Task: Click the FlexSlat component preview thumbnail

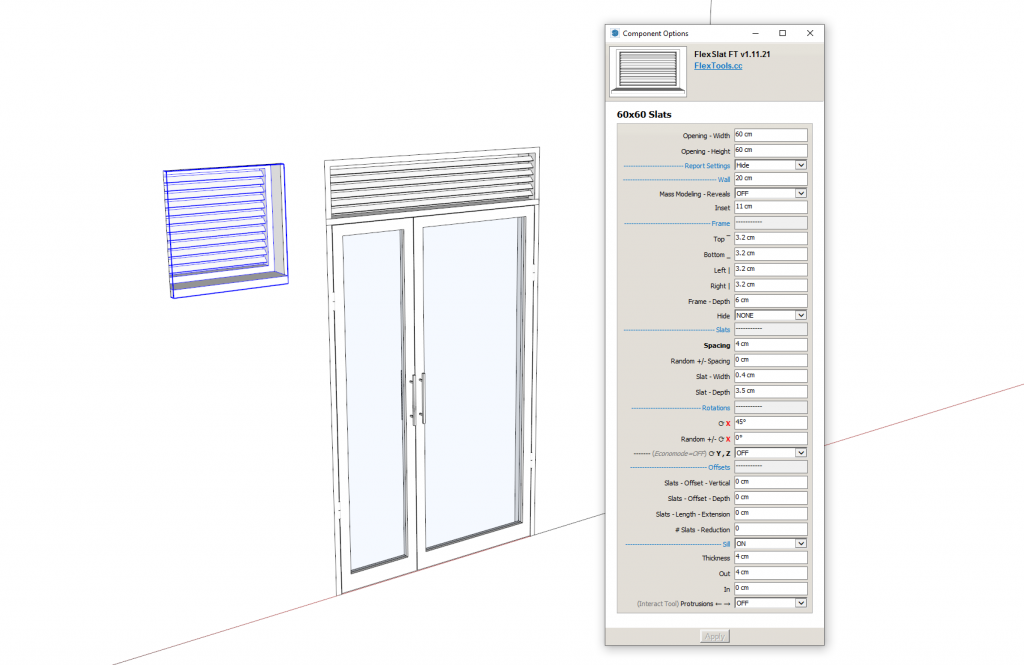Action: click(x=647, y=70)
